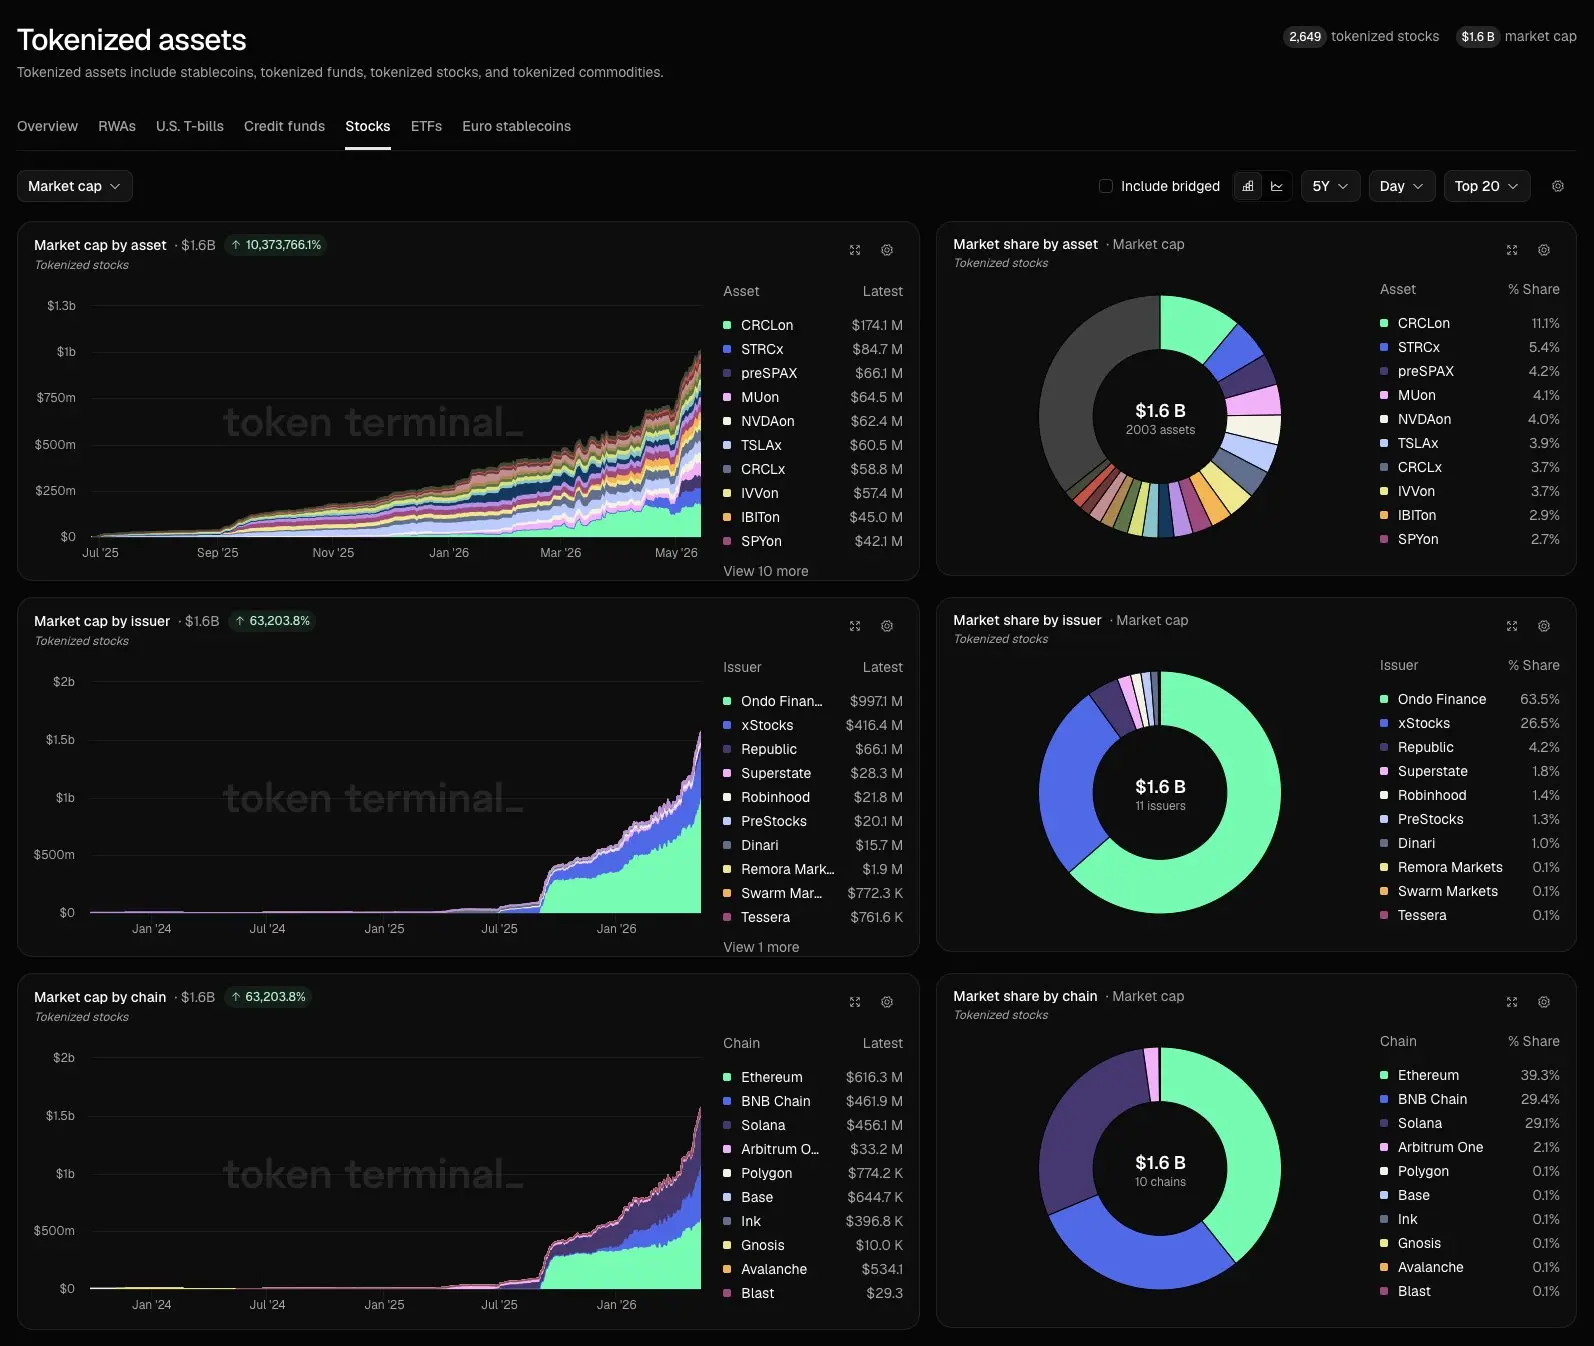The height and width of the screenshot is (1346, 1594).
Task: Toggle Ondo Finance in Market cap by issuer legend
Action: click(x=813, y=701)
